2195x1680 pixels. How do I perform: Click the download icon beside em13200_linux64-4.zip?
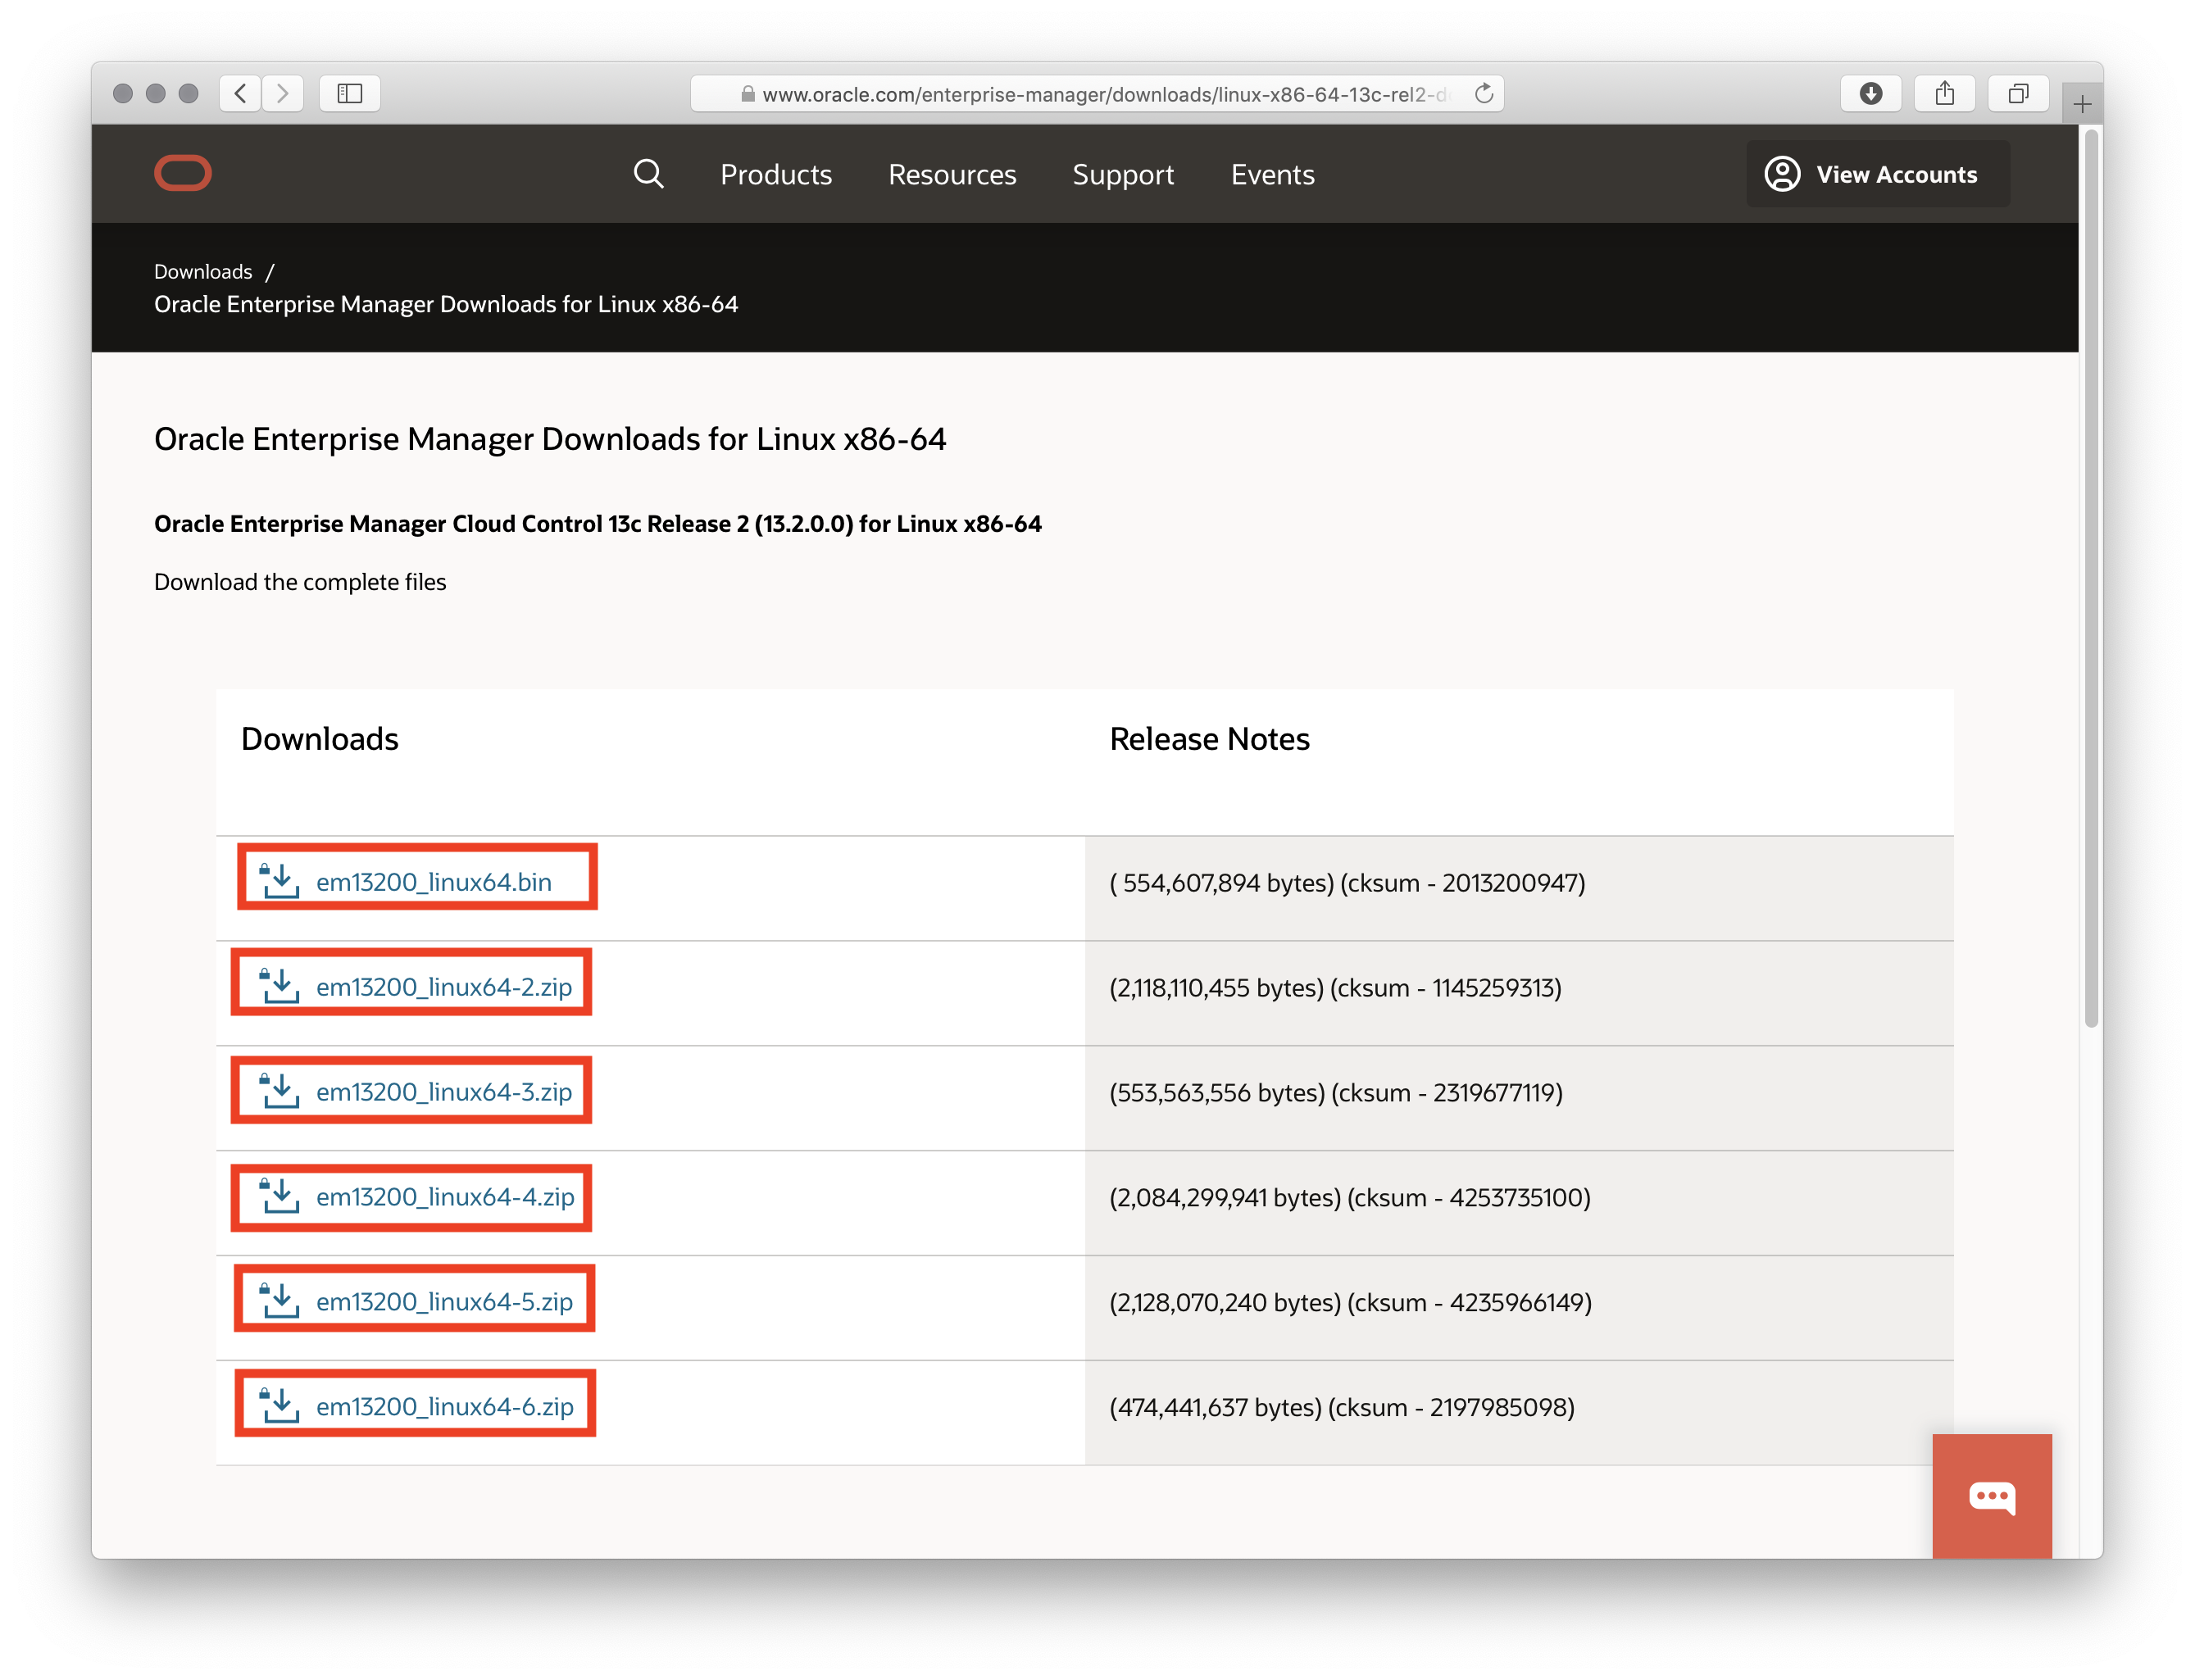(279, 1196)
